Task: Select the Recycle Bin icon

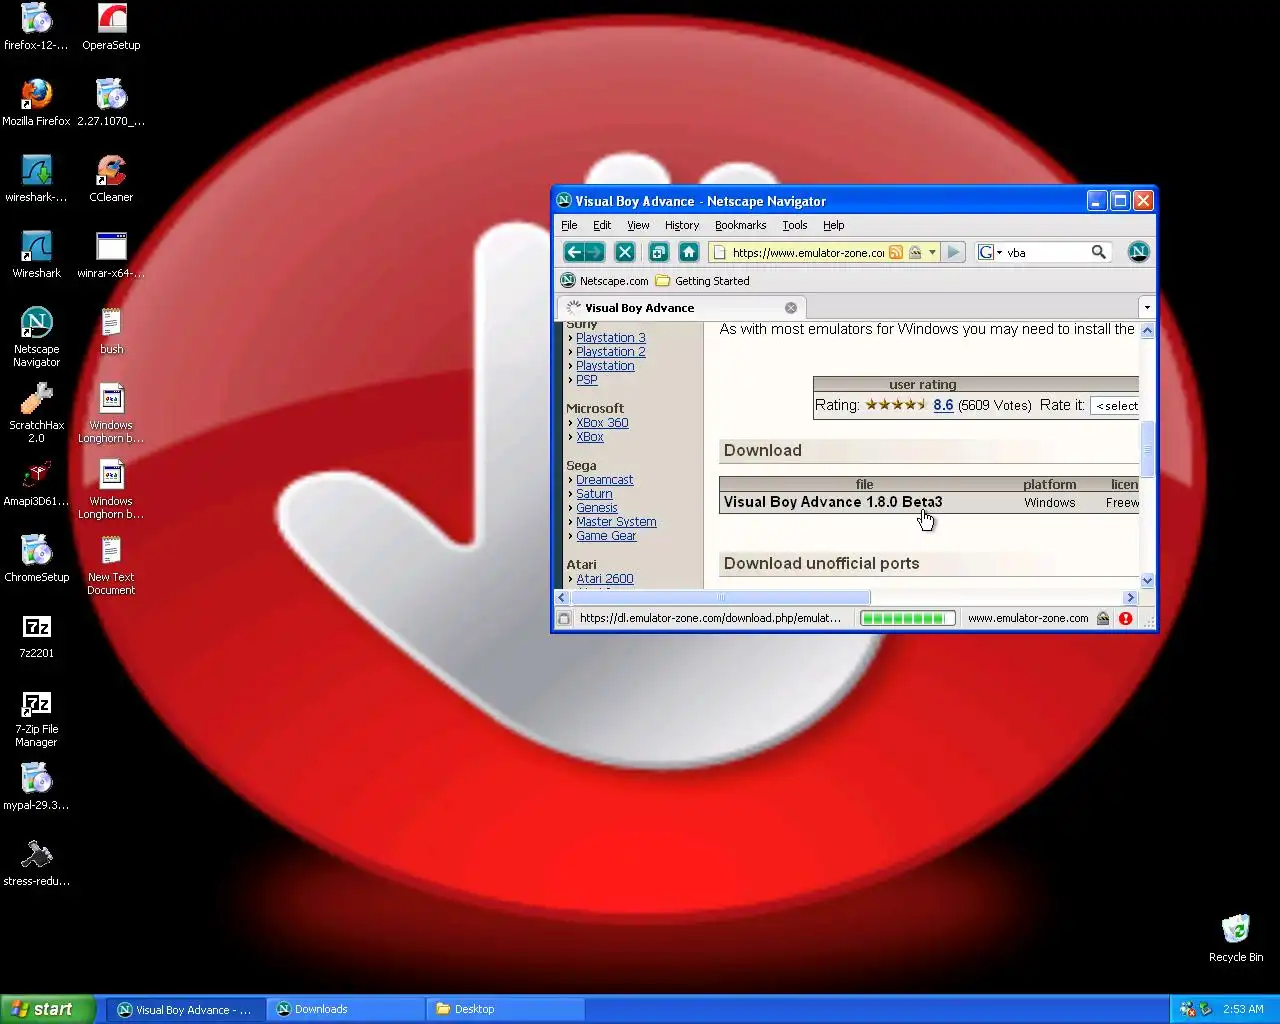Action: pos(1236,938)
